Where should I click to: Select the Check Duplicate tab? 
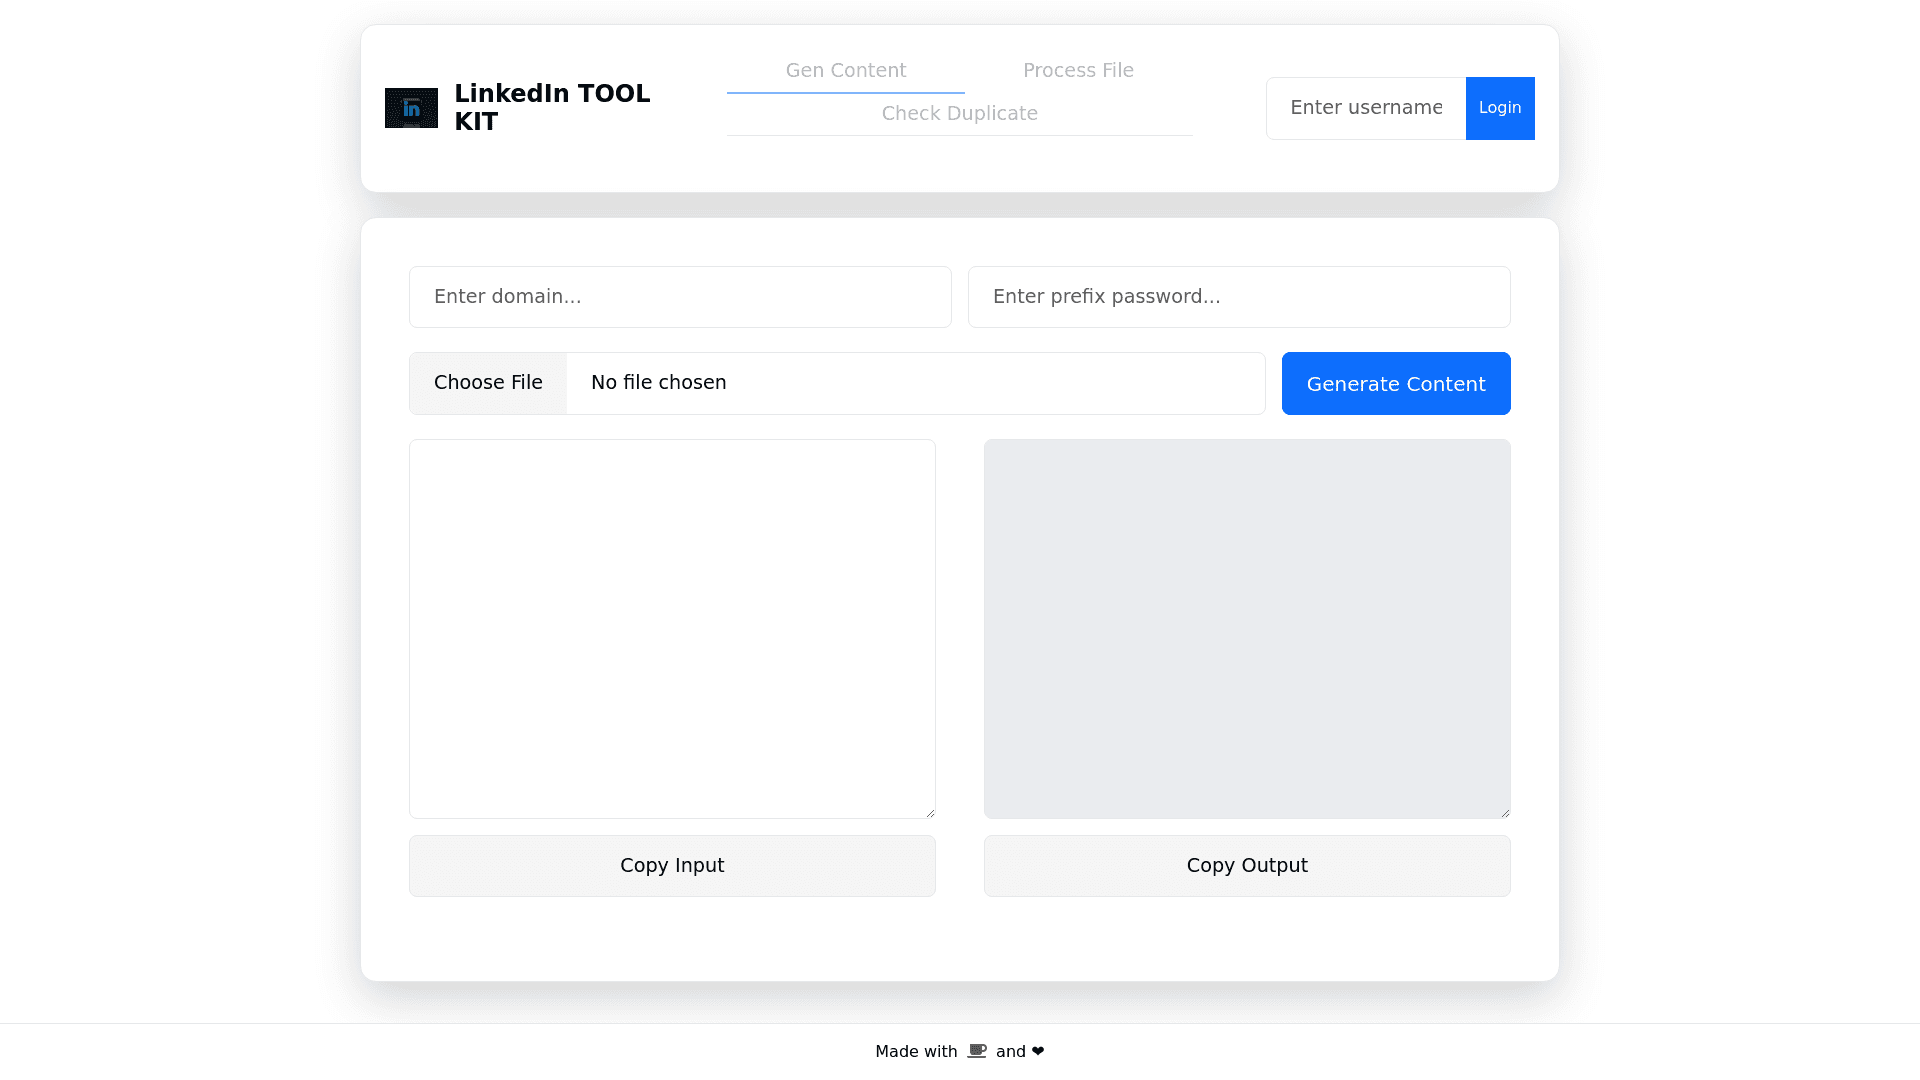coord(959,114)
